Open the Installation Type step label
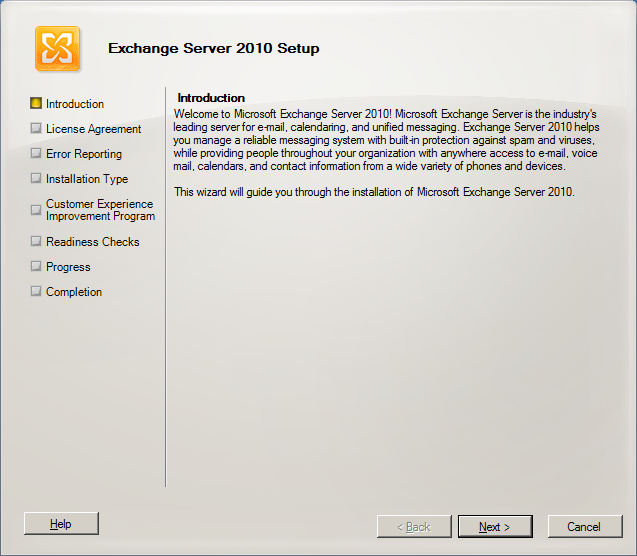 [x=87, y=179]
